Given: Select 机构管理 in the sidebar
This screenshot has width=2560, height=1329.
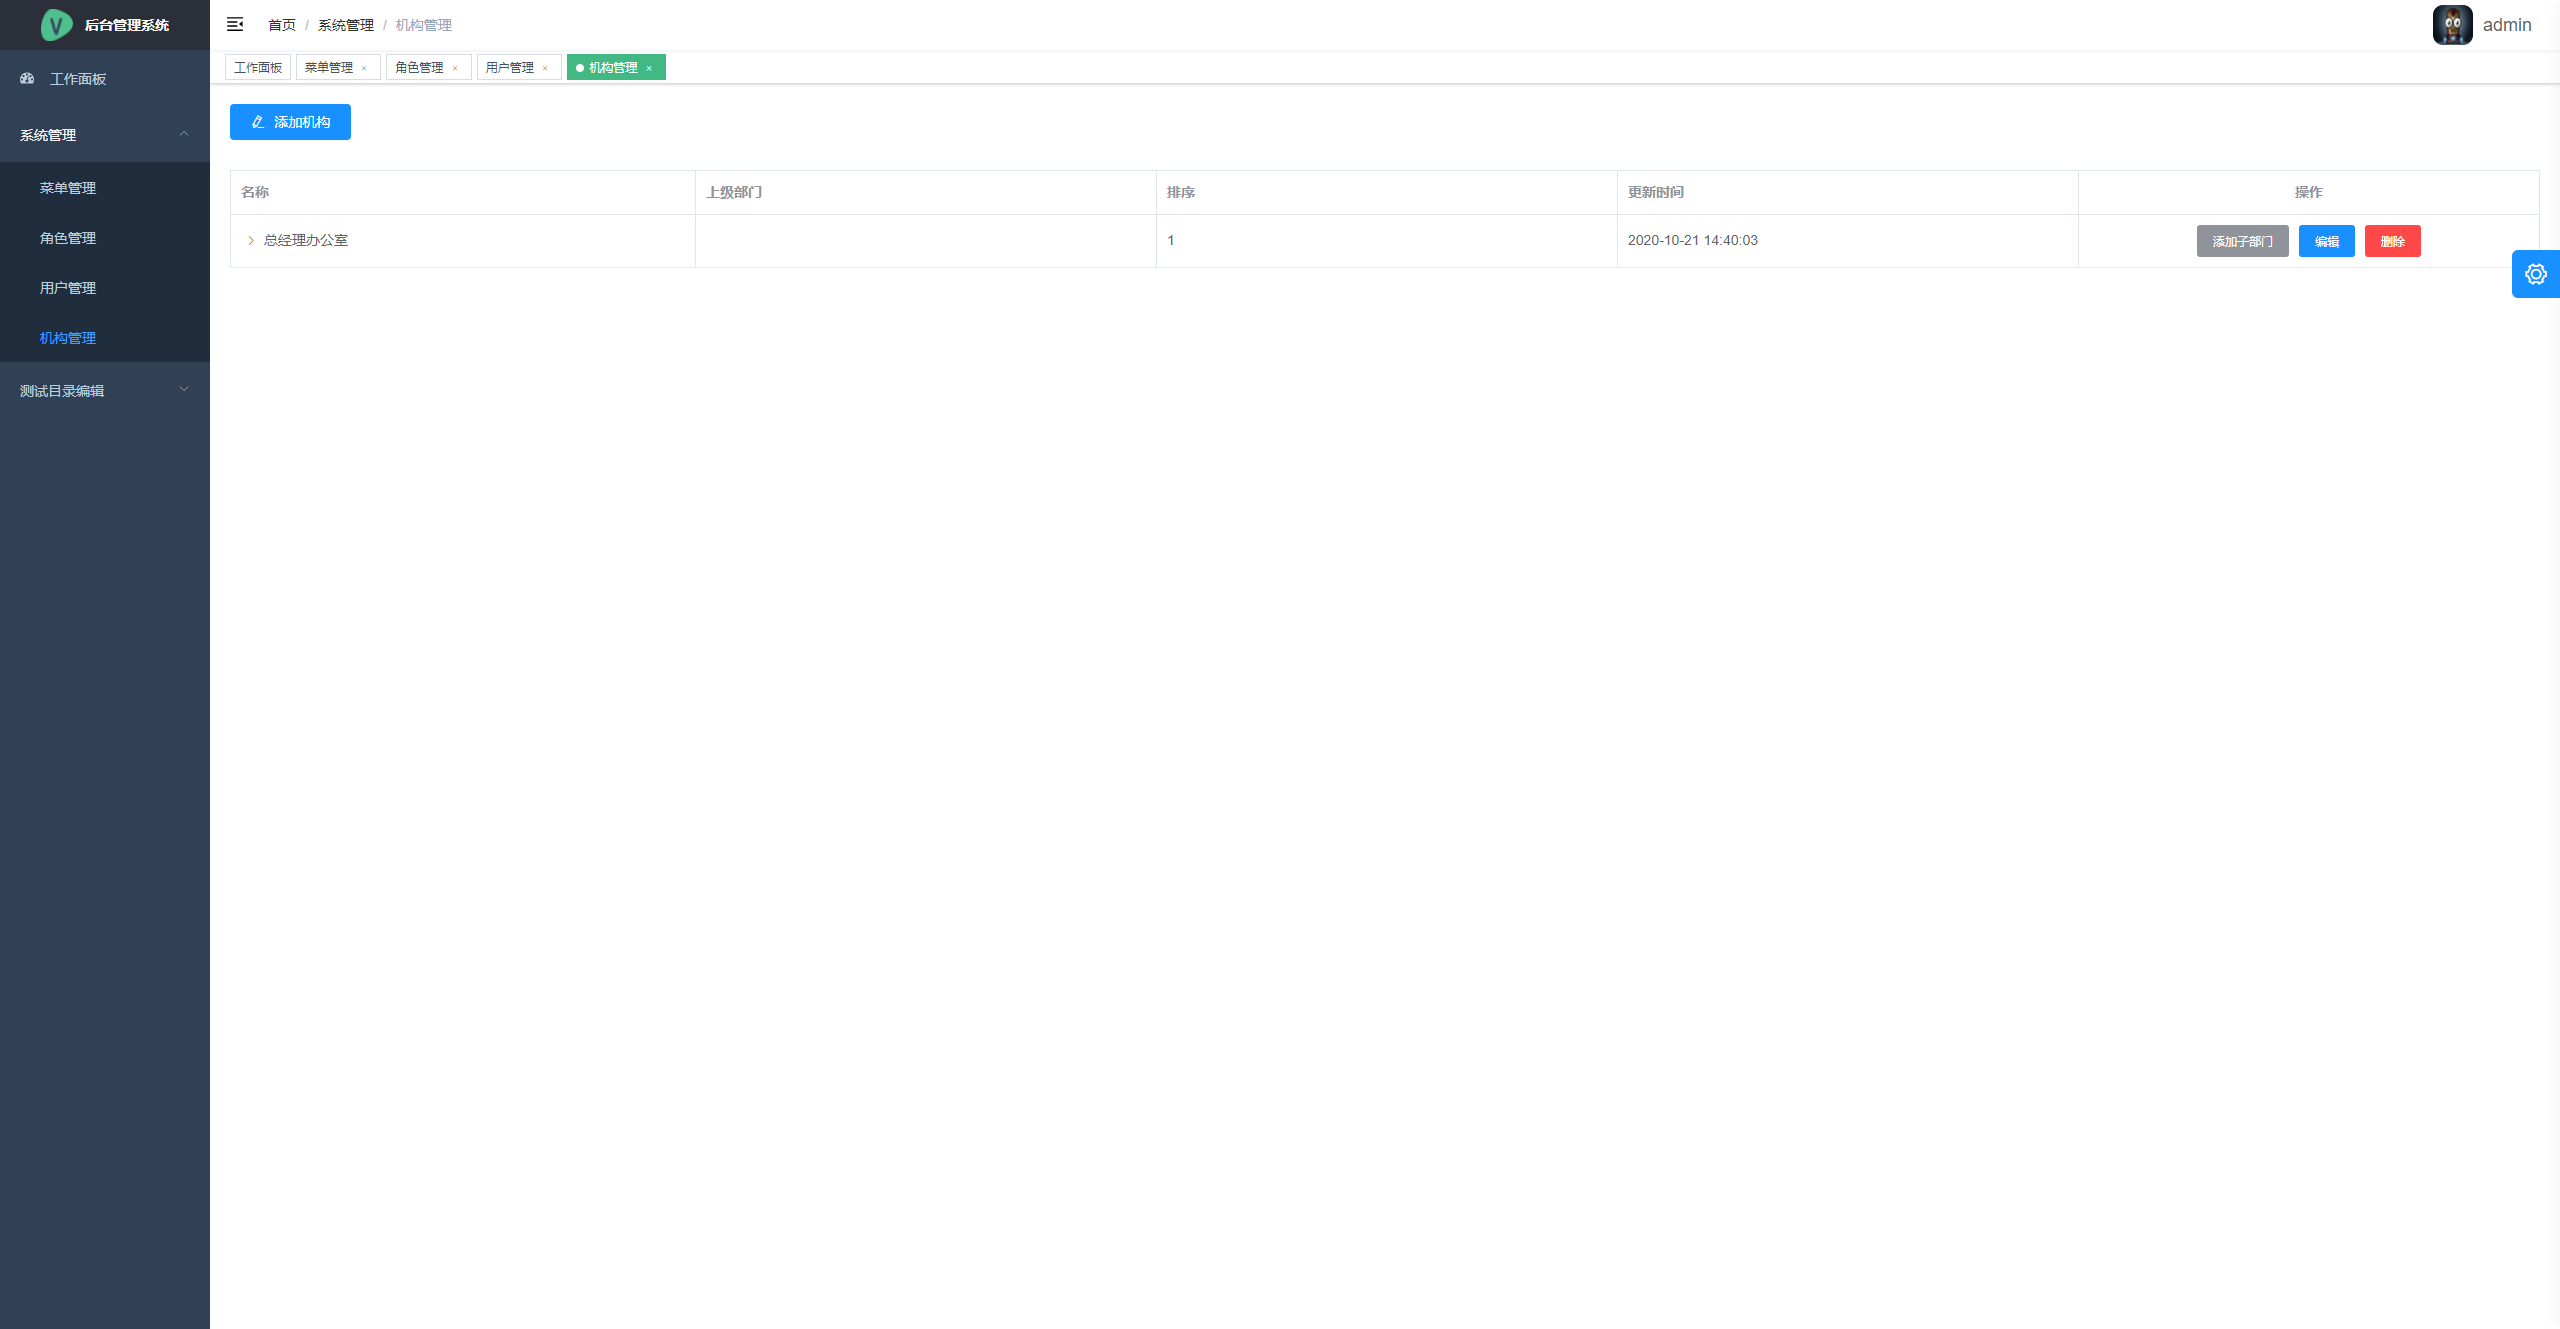Looking at the screenshot, I should (105, 338).
